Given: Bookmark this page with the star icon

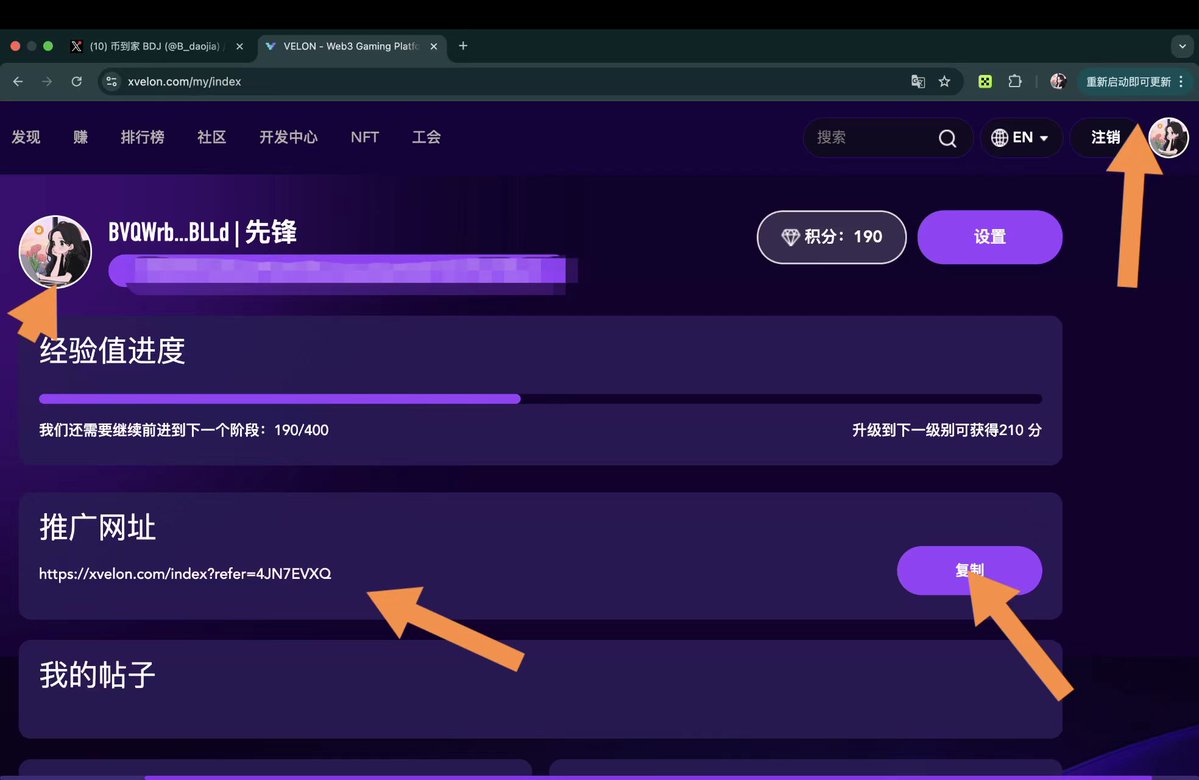Looking at the screenshot, I should coord(944,81).
